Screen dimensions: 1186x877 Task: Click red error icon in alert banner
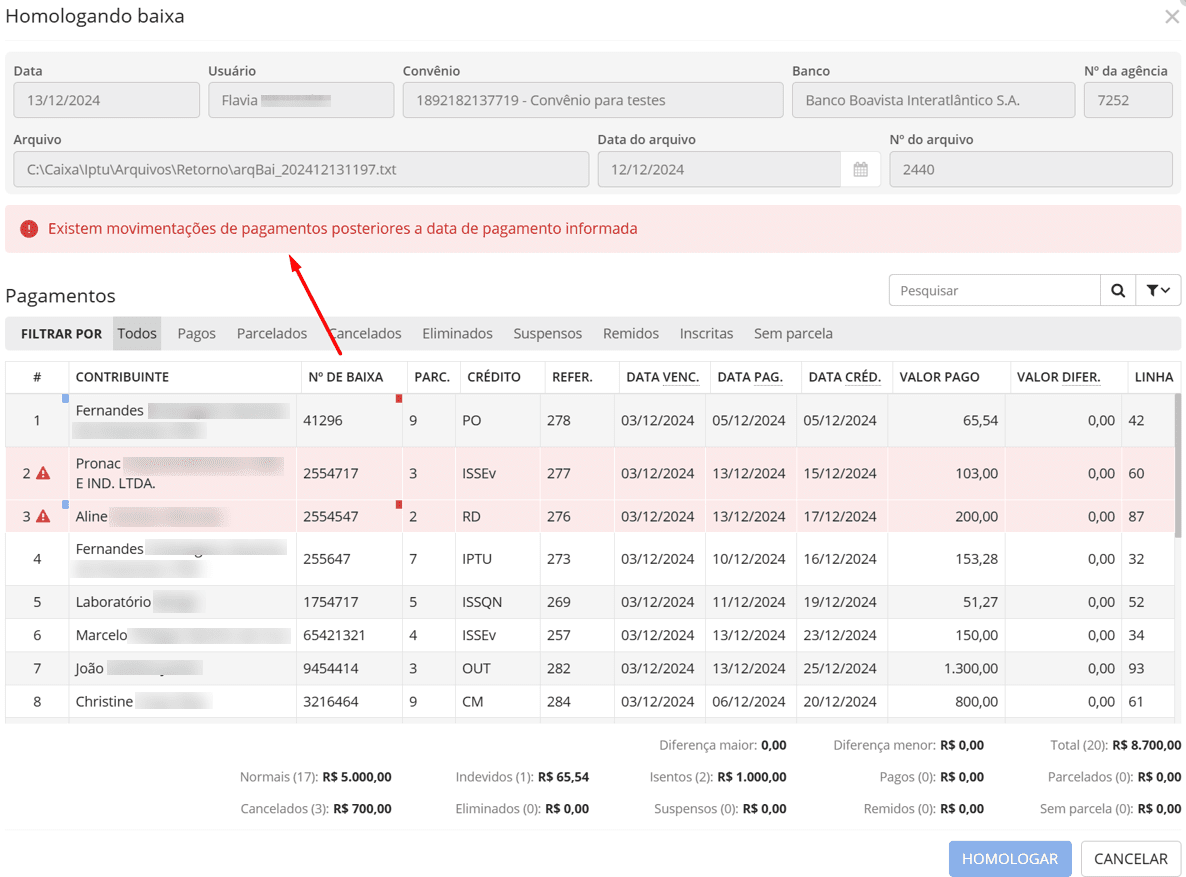pos(29,229)
